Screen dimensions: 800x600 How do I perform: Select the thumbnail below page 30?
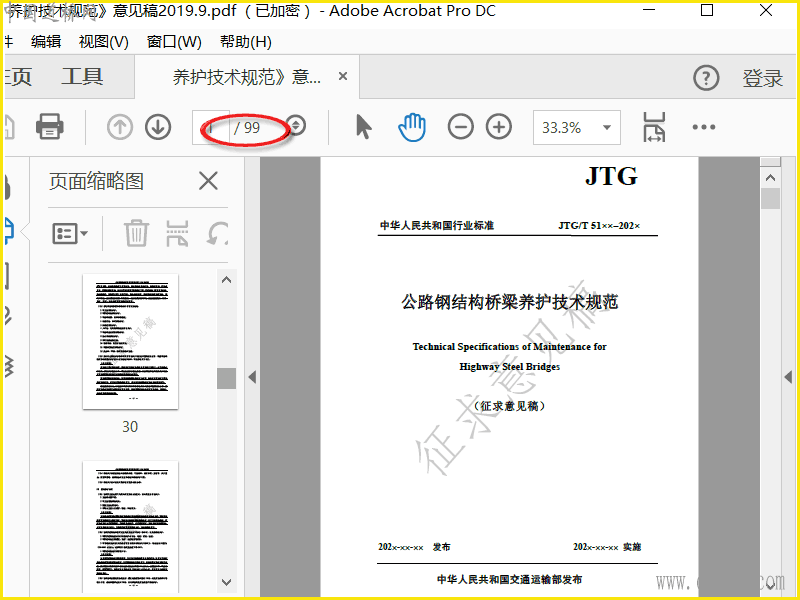click(x=131, y=527)
